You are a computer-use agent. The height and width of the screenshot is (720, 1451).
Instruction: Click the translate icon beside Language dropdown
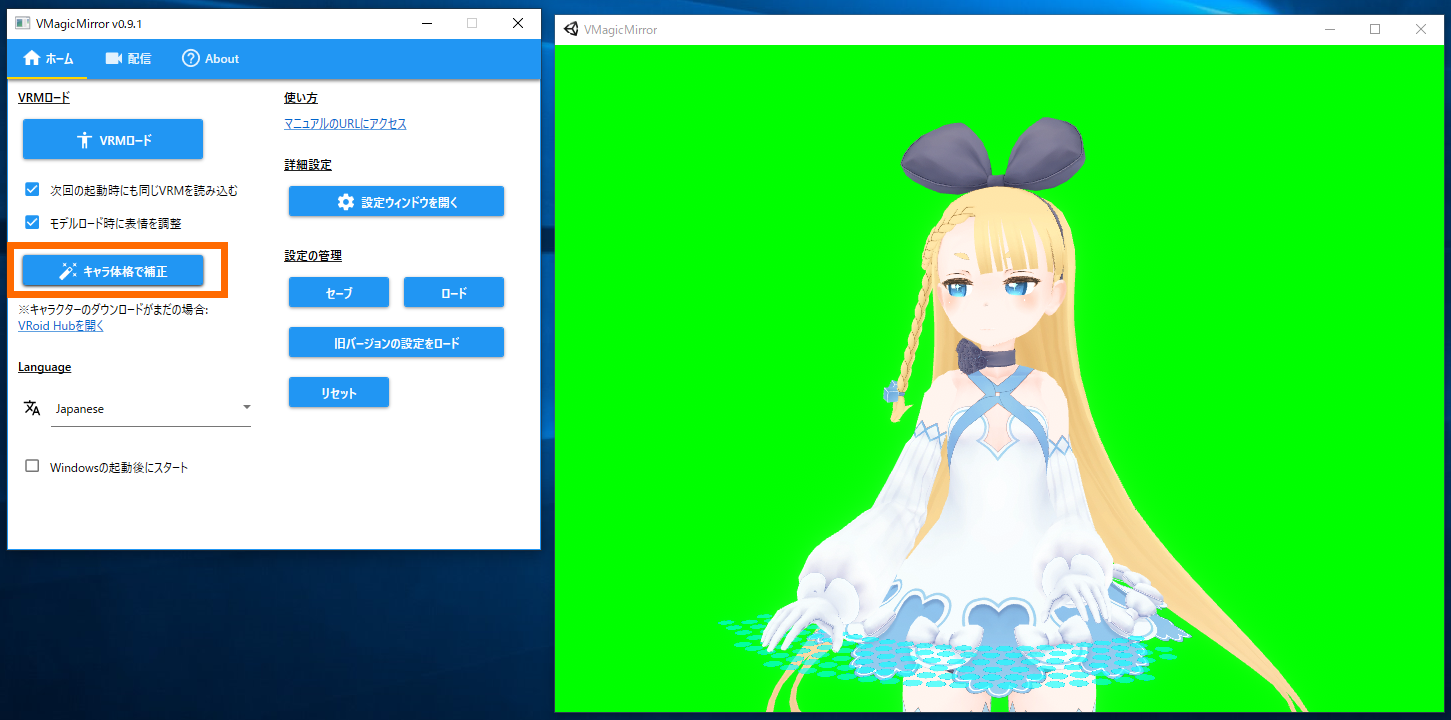click(x=32, y=408)
